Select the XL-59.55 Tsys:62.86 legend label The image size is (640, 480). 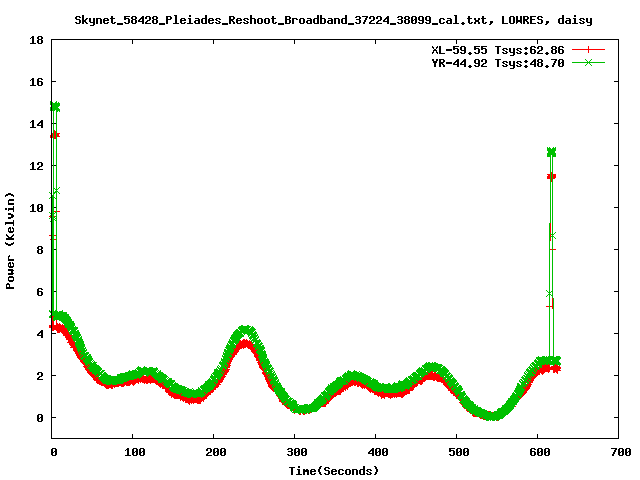(498, 50)
